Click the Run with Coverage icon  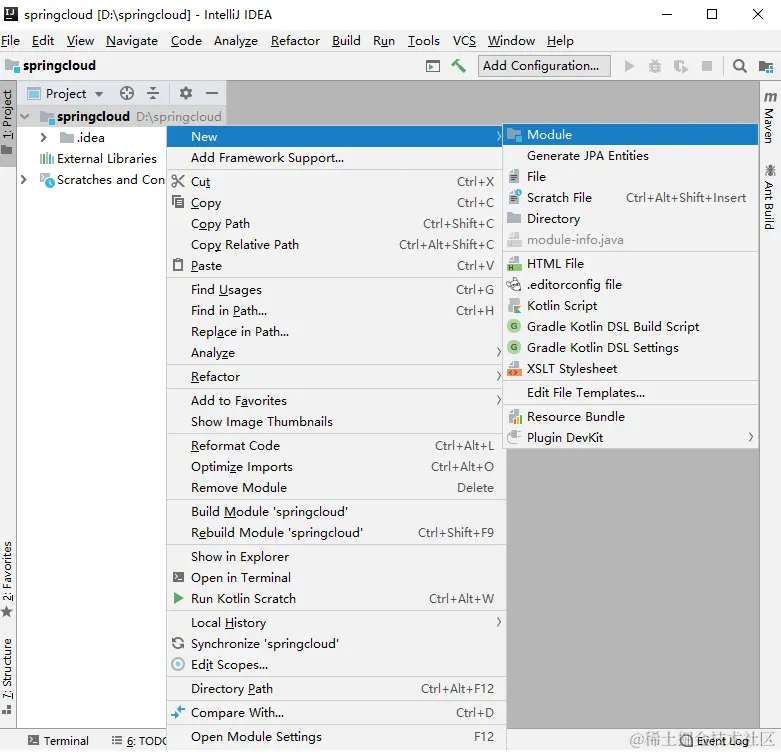pyautogui.click(x=680, y=66)
